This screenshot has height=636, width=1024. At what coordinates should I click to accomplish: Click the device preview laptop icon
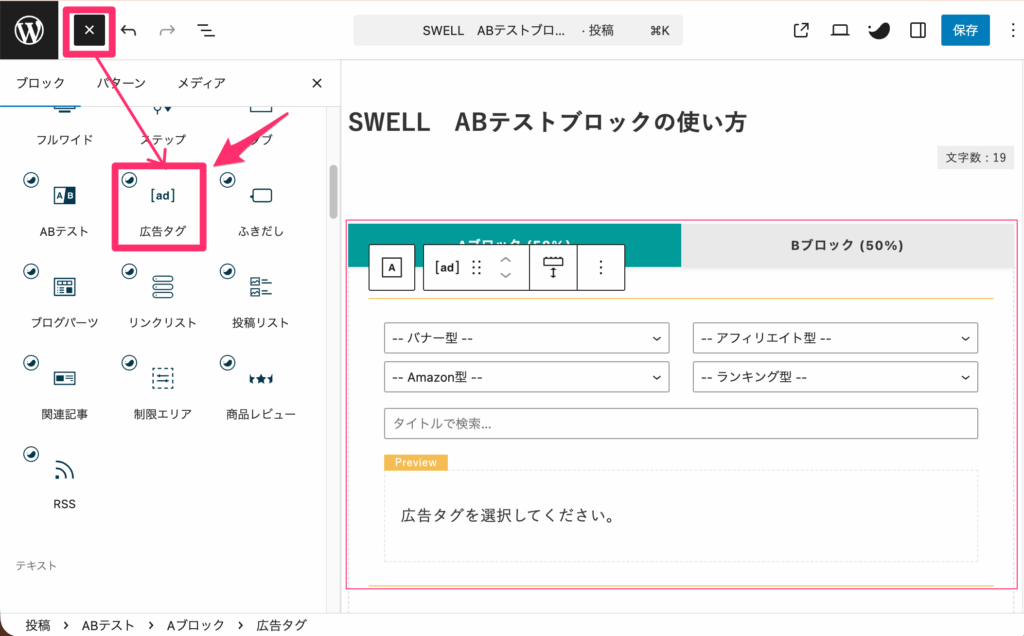[x=839, y=30]
